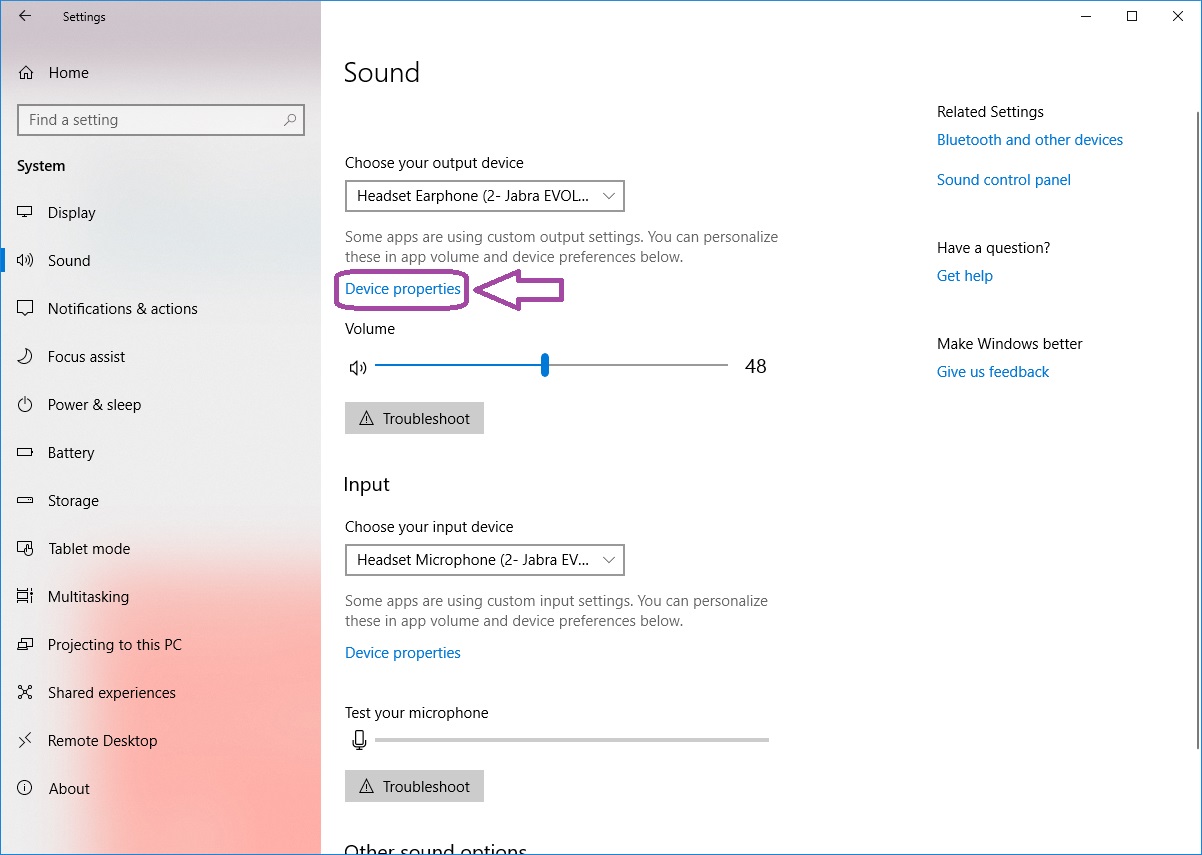Click the Projecting to this PC icon
This screenshot has height=855, width=1202.
tap(26, 645)
